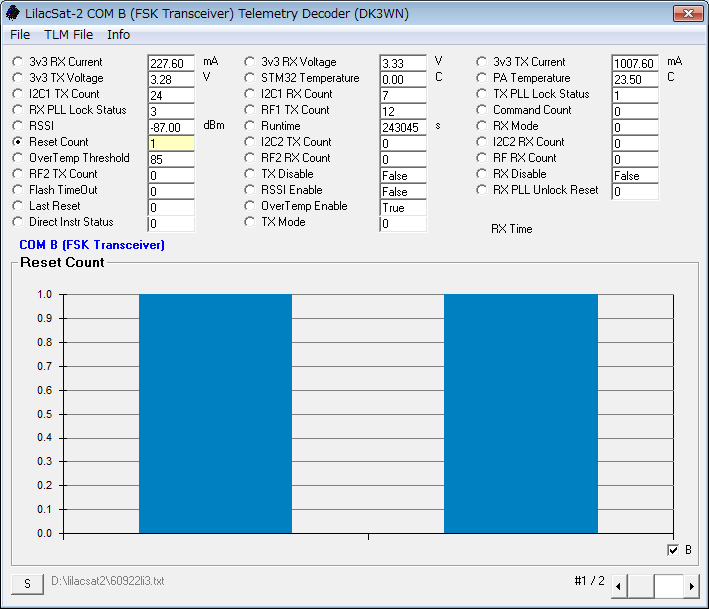Click the Reset Count value field

170,144
